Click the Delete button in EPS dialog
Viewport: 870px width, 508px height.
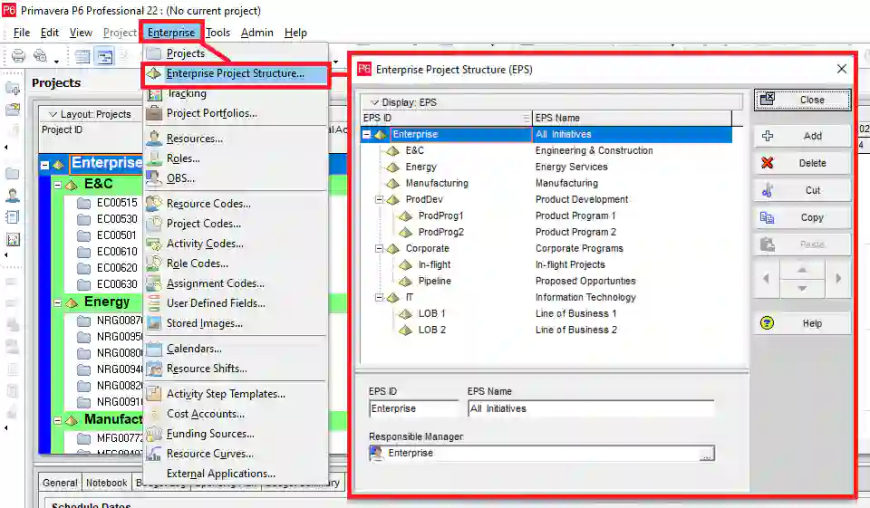point(801,163)
